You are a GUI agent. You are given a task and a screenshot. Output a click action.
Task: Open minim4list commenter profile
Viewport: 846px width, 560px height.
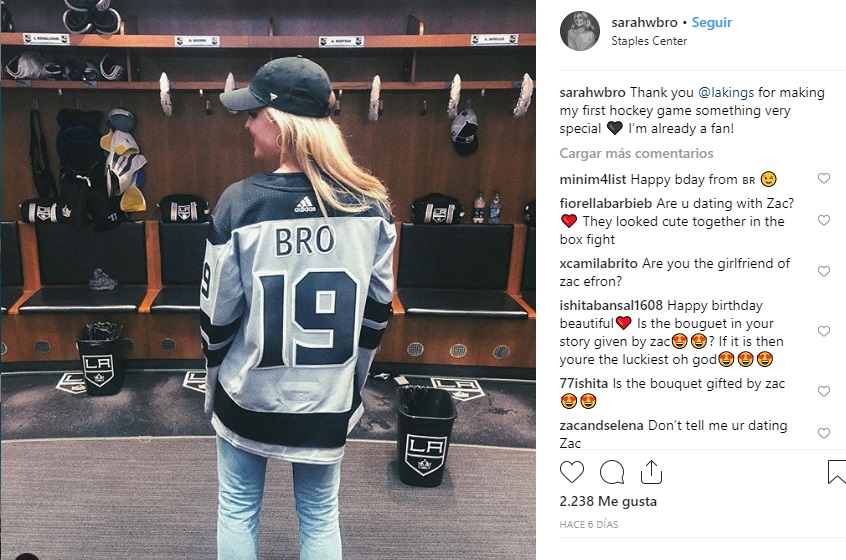(x=592, y=179)
